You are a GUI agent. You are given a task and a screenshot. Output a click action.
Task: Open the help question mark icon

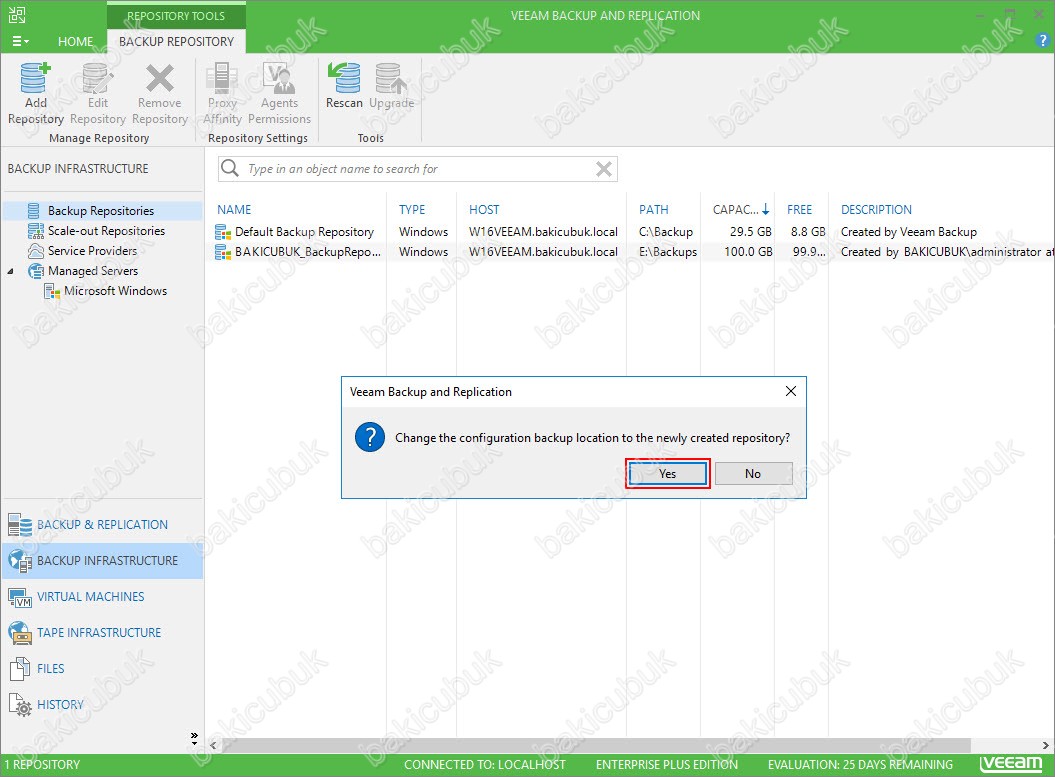[1043, 40]
